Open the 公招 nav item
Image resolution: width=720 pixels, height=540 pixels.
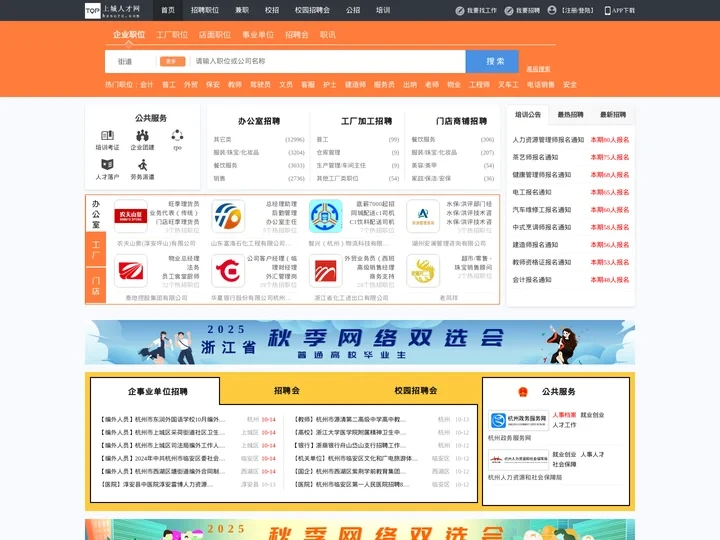coord(353,10)
